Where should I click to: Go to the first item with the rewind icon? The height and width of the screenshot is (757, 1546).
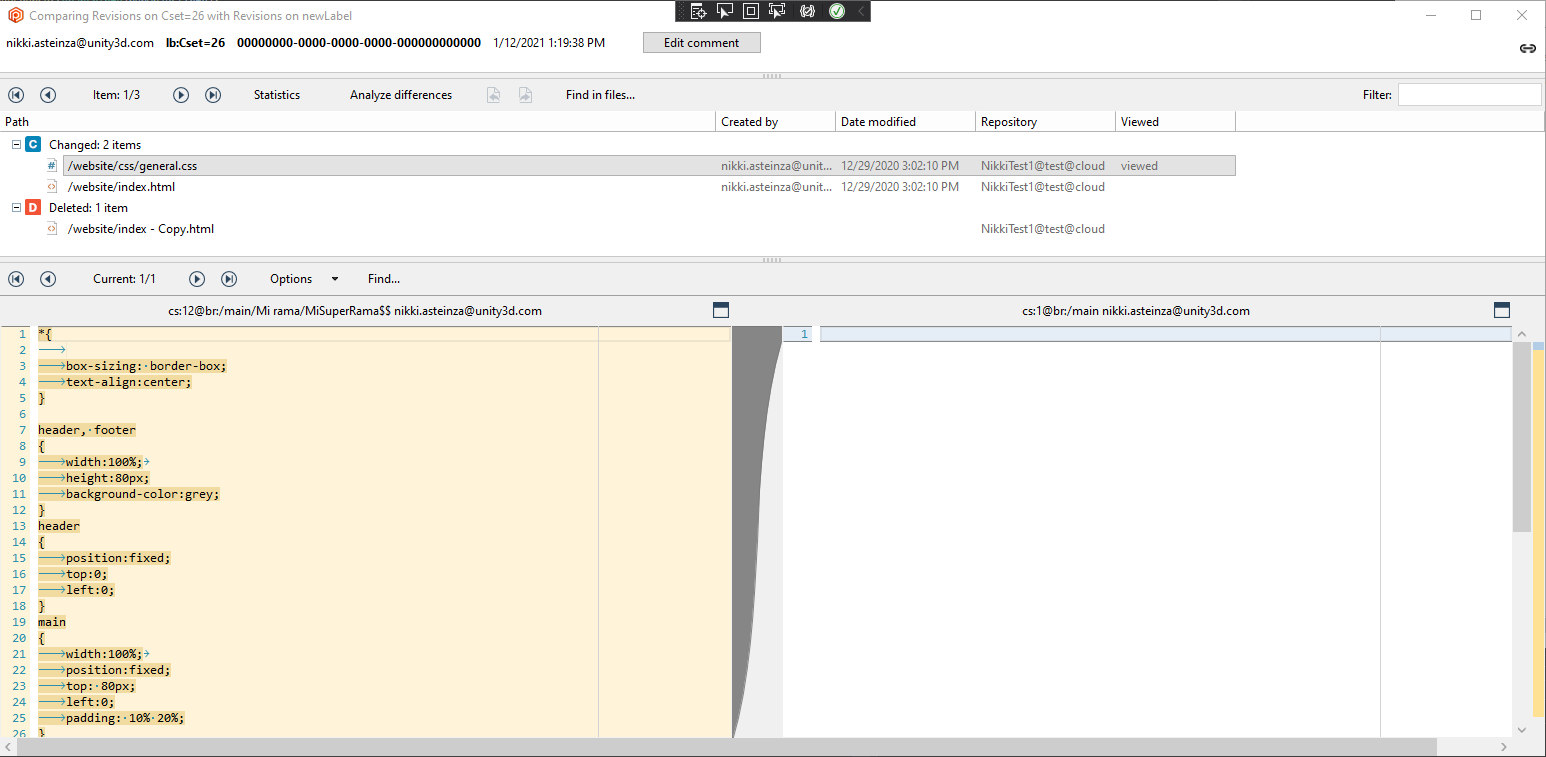[x=15, y=94]
